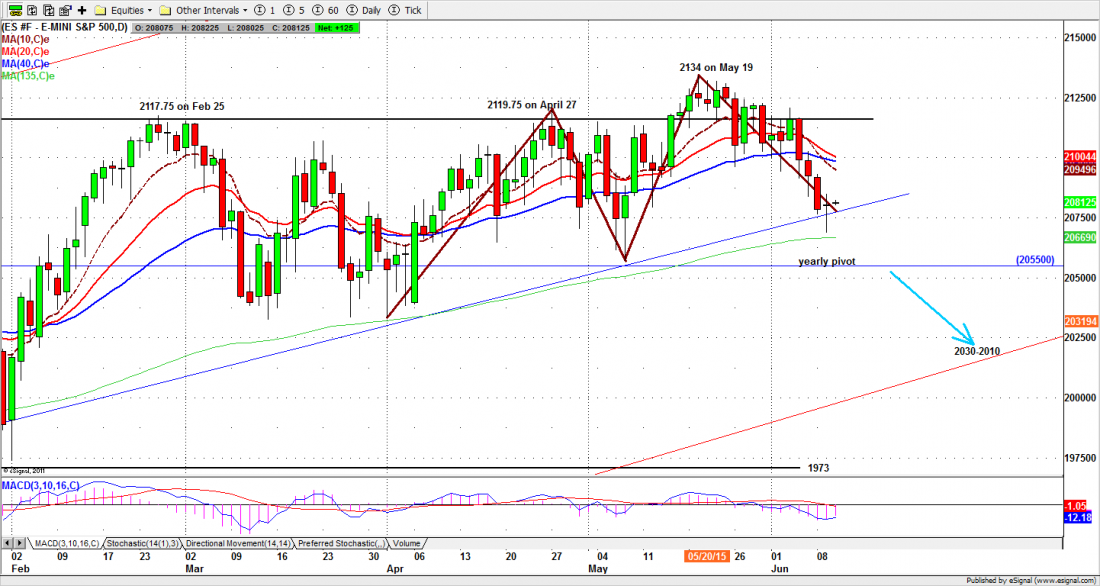The image size is (1100, 586).
Task: Click the black plus icon in toolbar
Action: coord(82,9)
